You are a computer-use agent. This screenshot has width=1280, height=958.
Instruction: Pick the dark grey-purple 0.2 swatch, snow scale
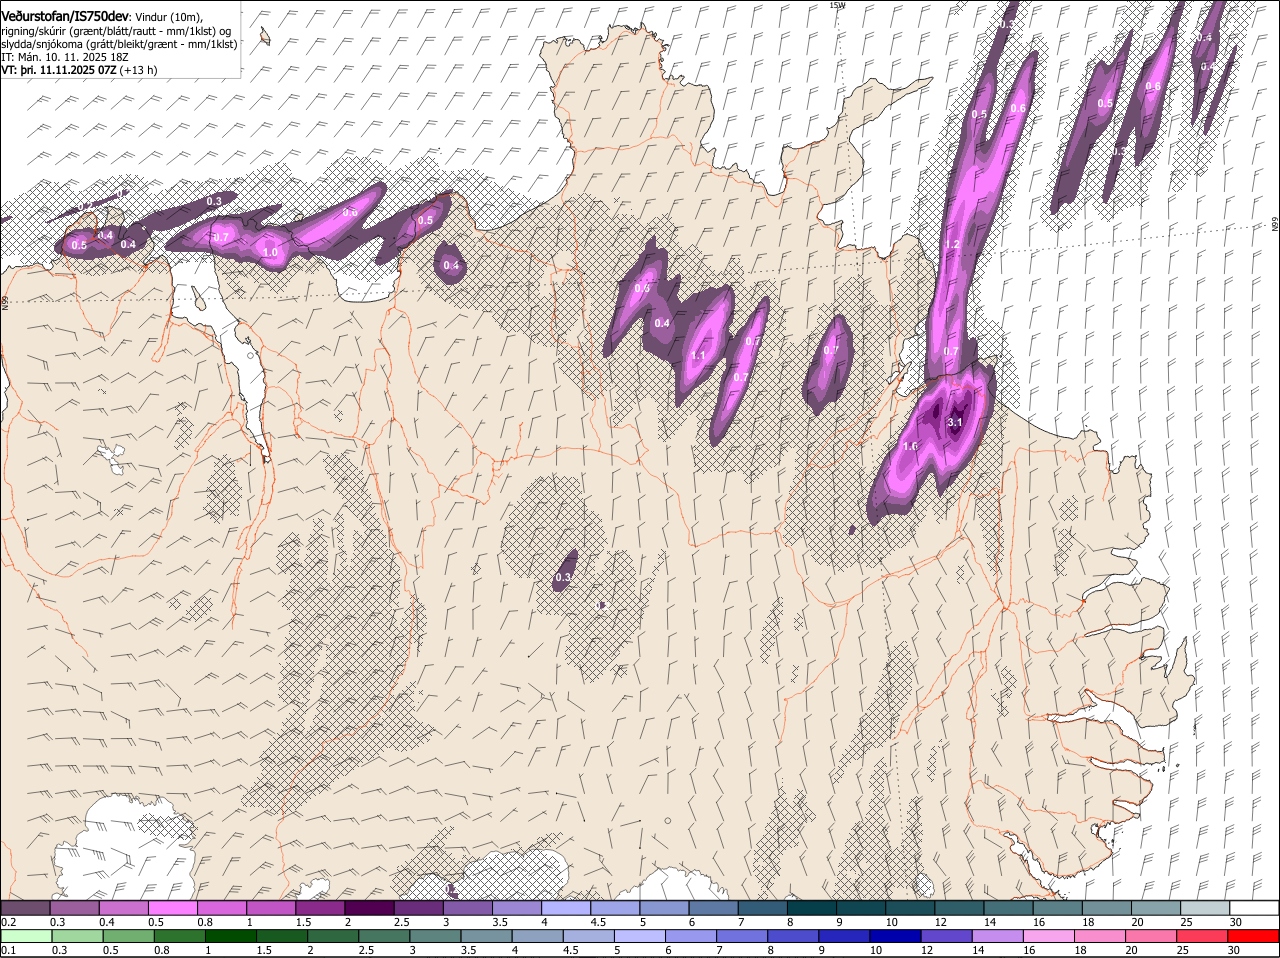(25, 908)
